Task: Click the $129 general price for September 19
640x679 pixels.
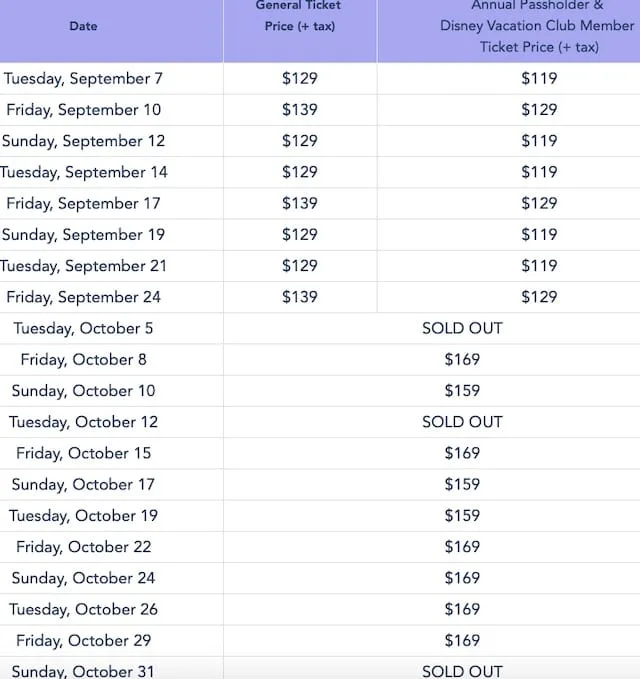Action: pyautogui.click(x=300, y=234)
